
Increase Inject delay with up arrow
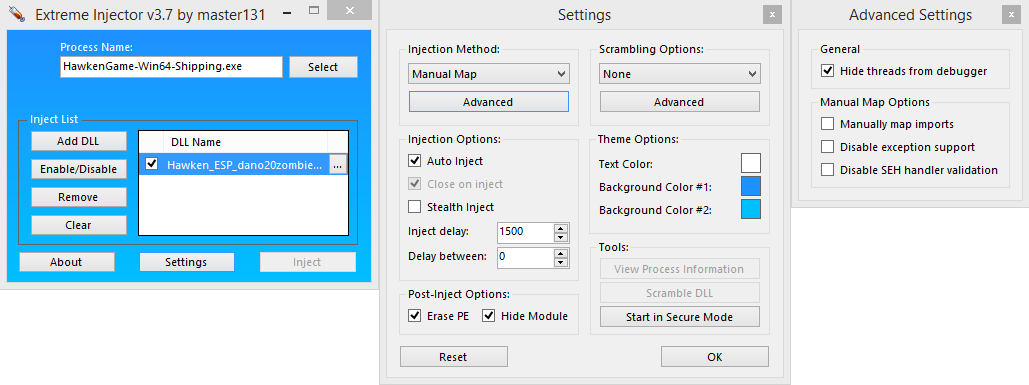click(x=560, y=228)
